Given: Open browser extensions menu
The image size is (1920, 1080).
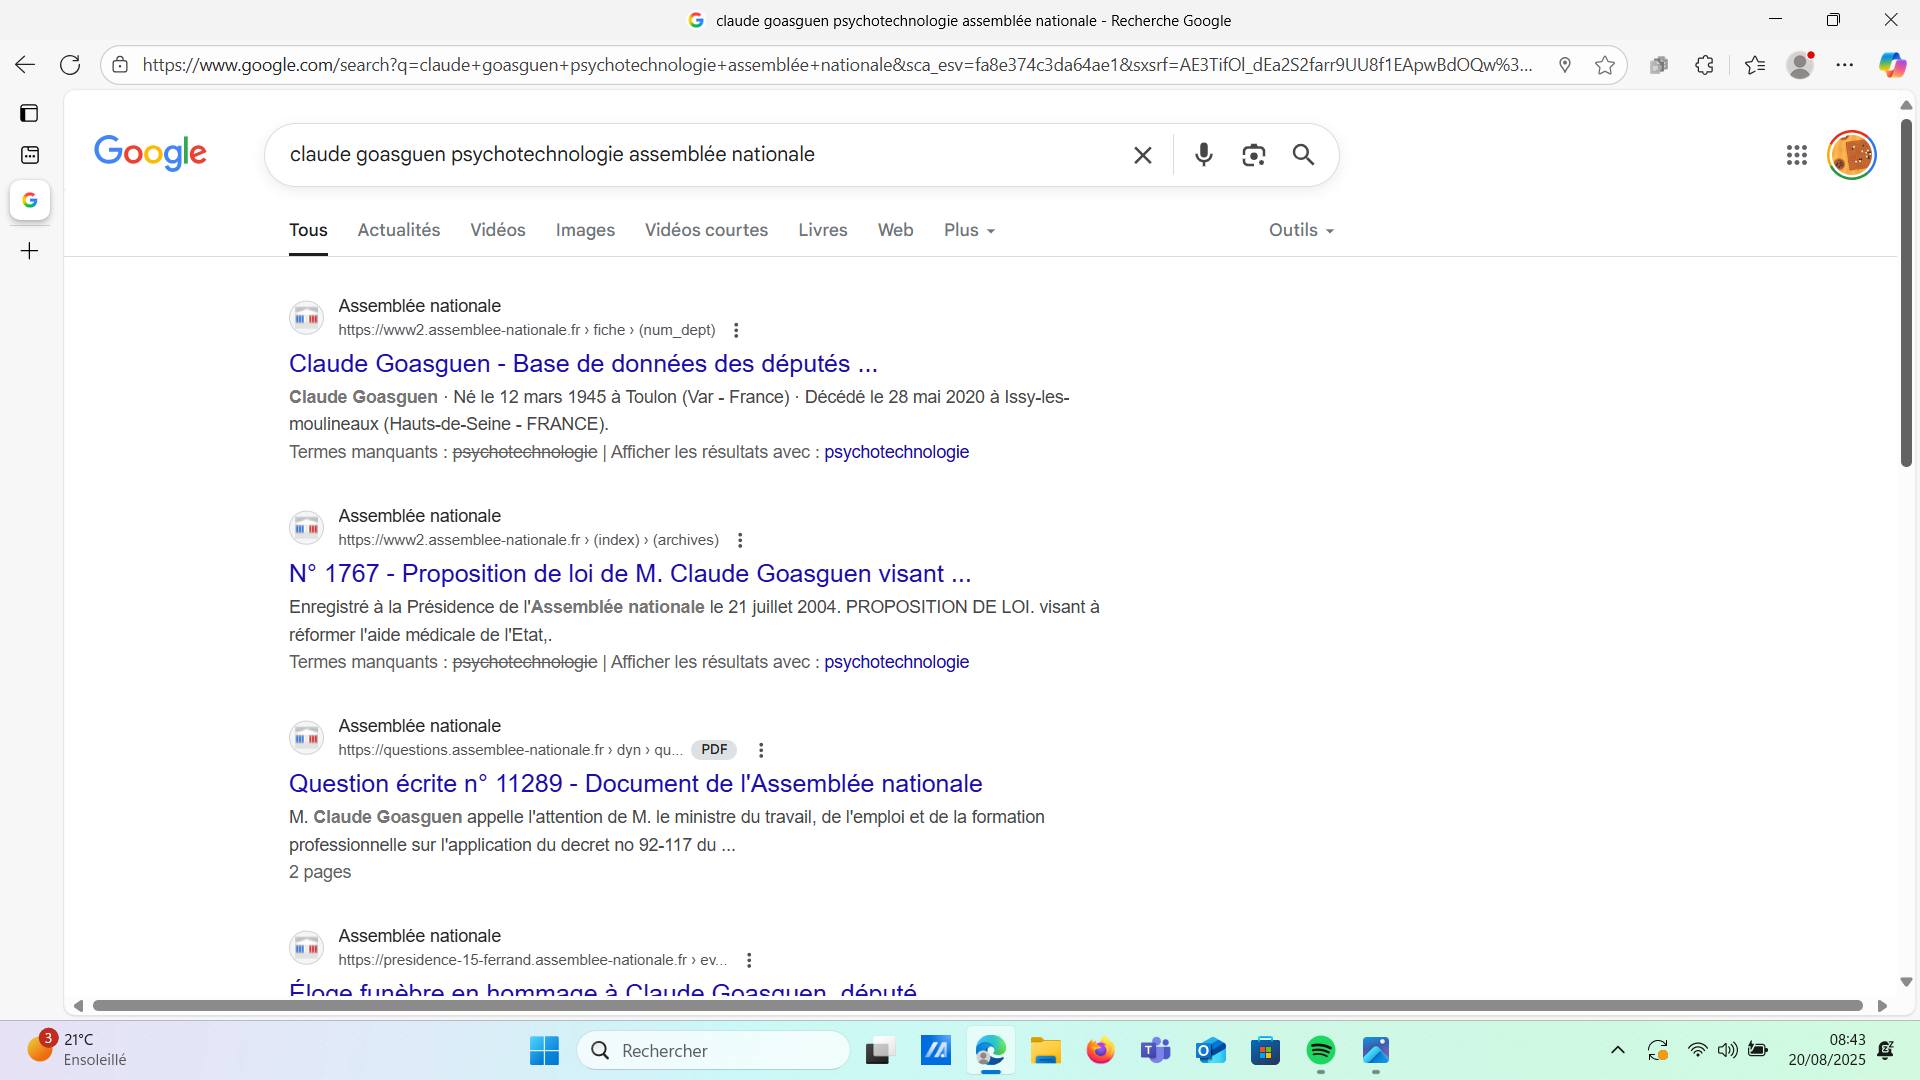Looking at the screenshot, I should 1704,65.
